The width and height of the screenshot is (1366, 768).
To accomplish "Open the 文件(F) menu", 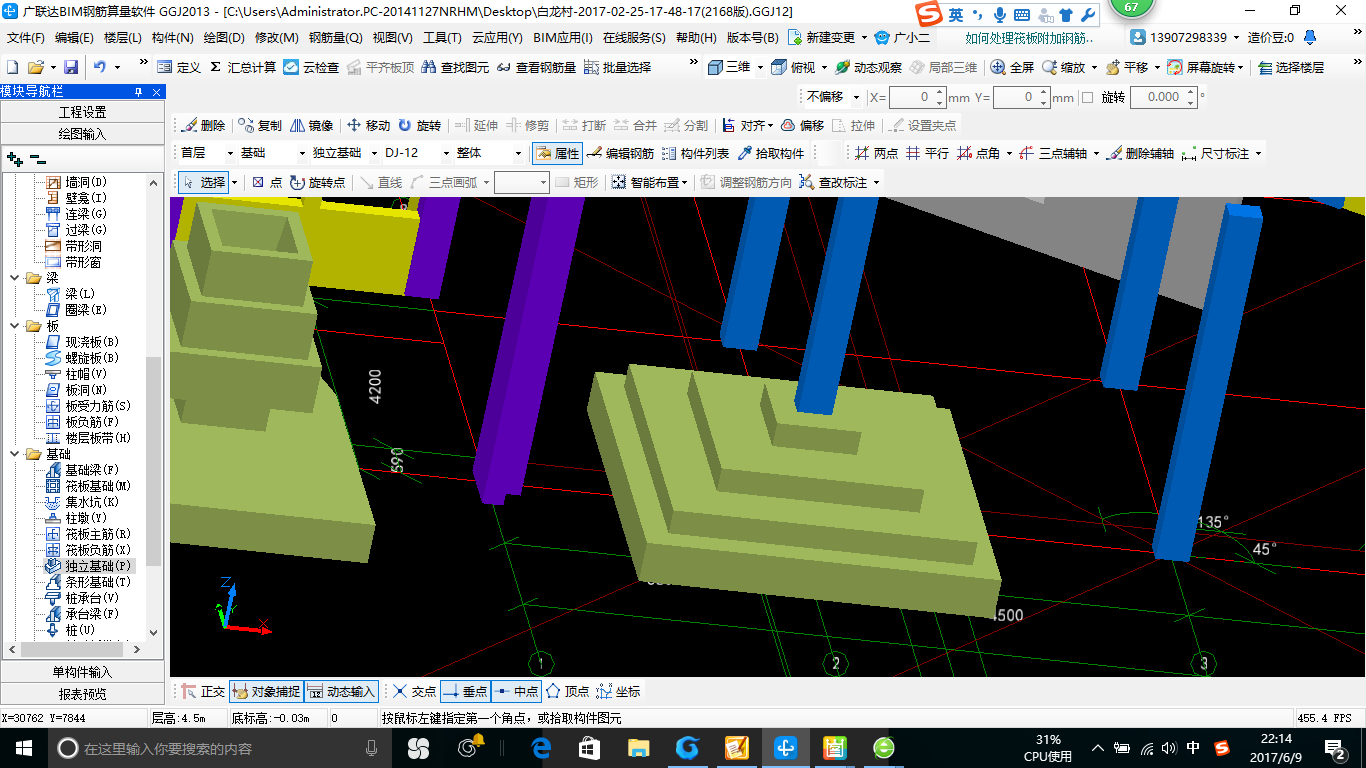I will pyautogui.click(x=26, y=38).
